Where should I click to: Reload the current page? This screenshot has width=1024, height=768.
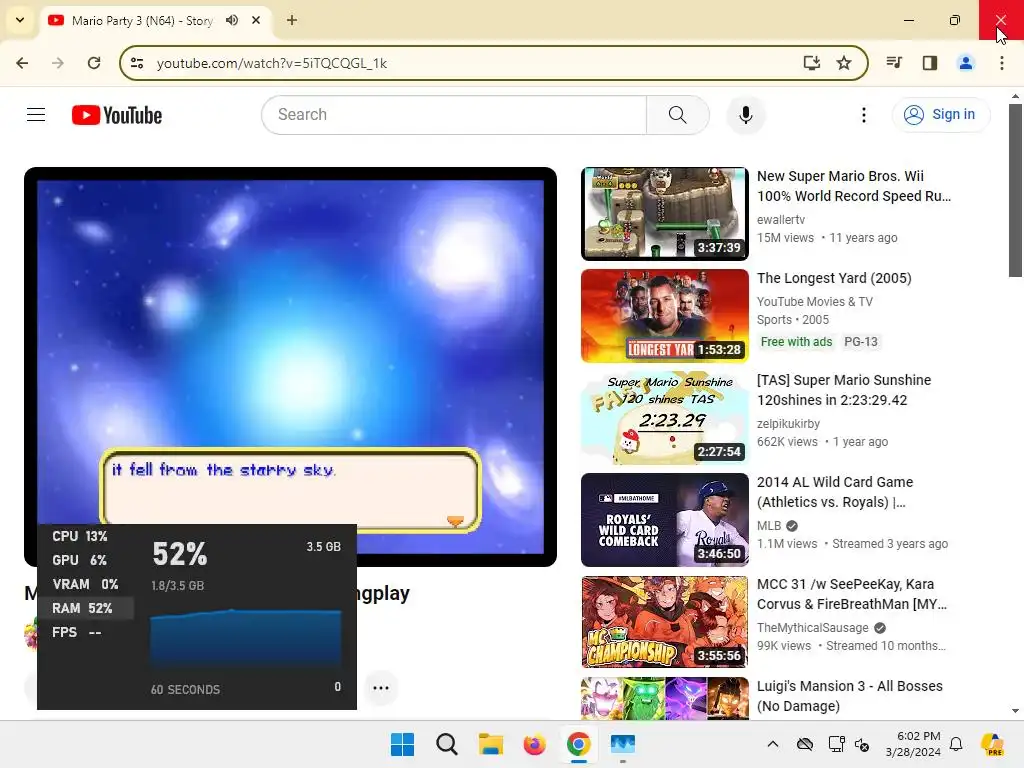coord(94,63)
